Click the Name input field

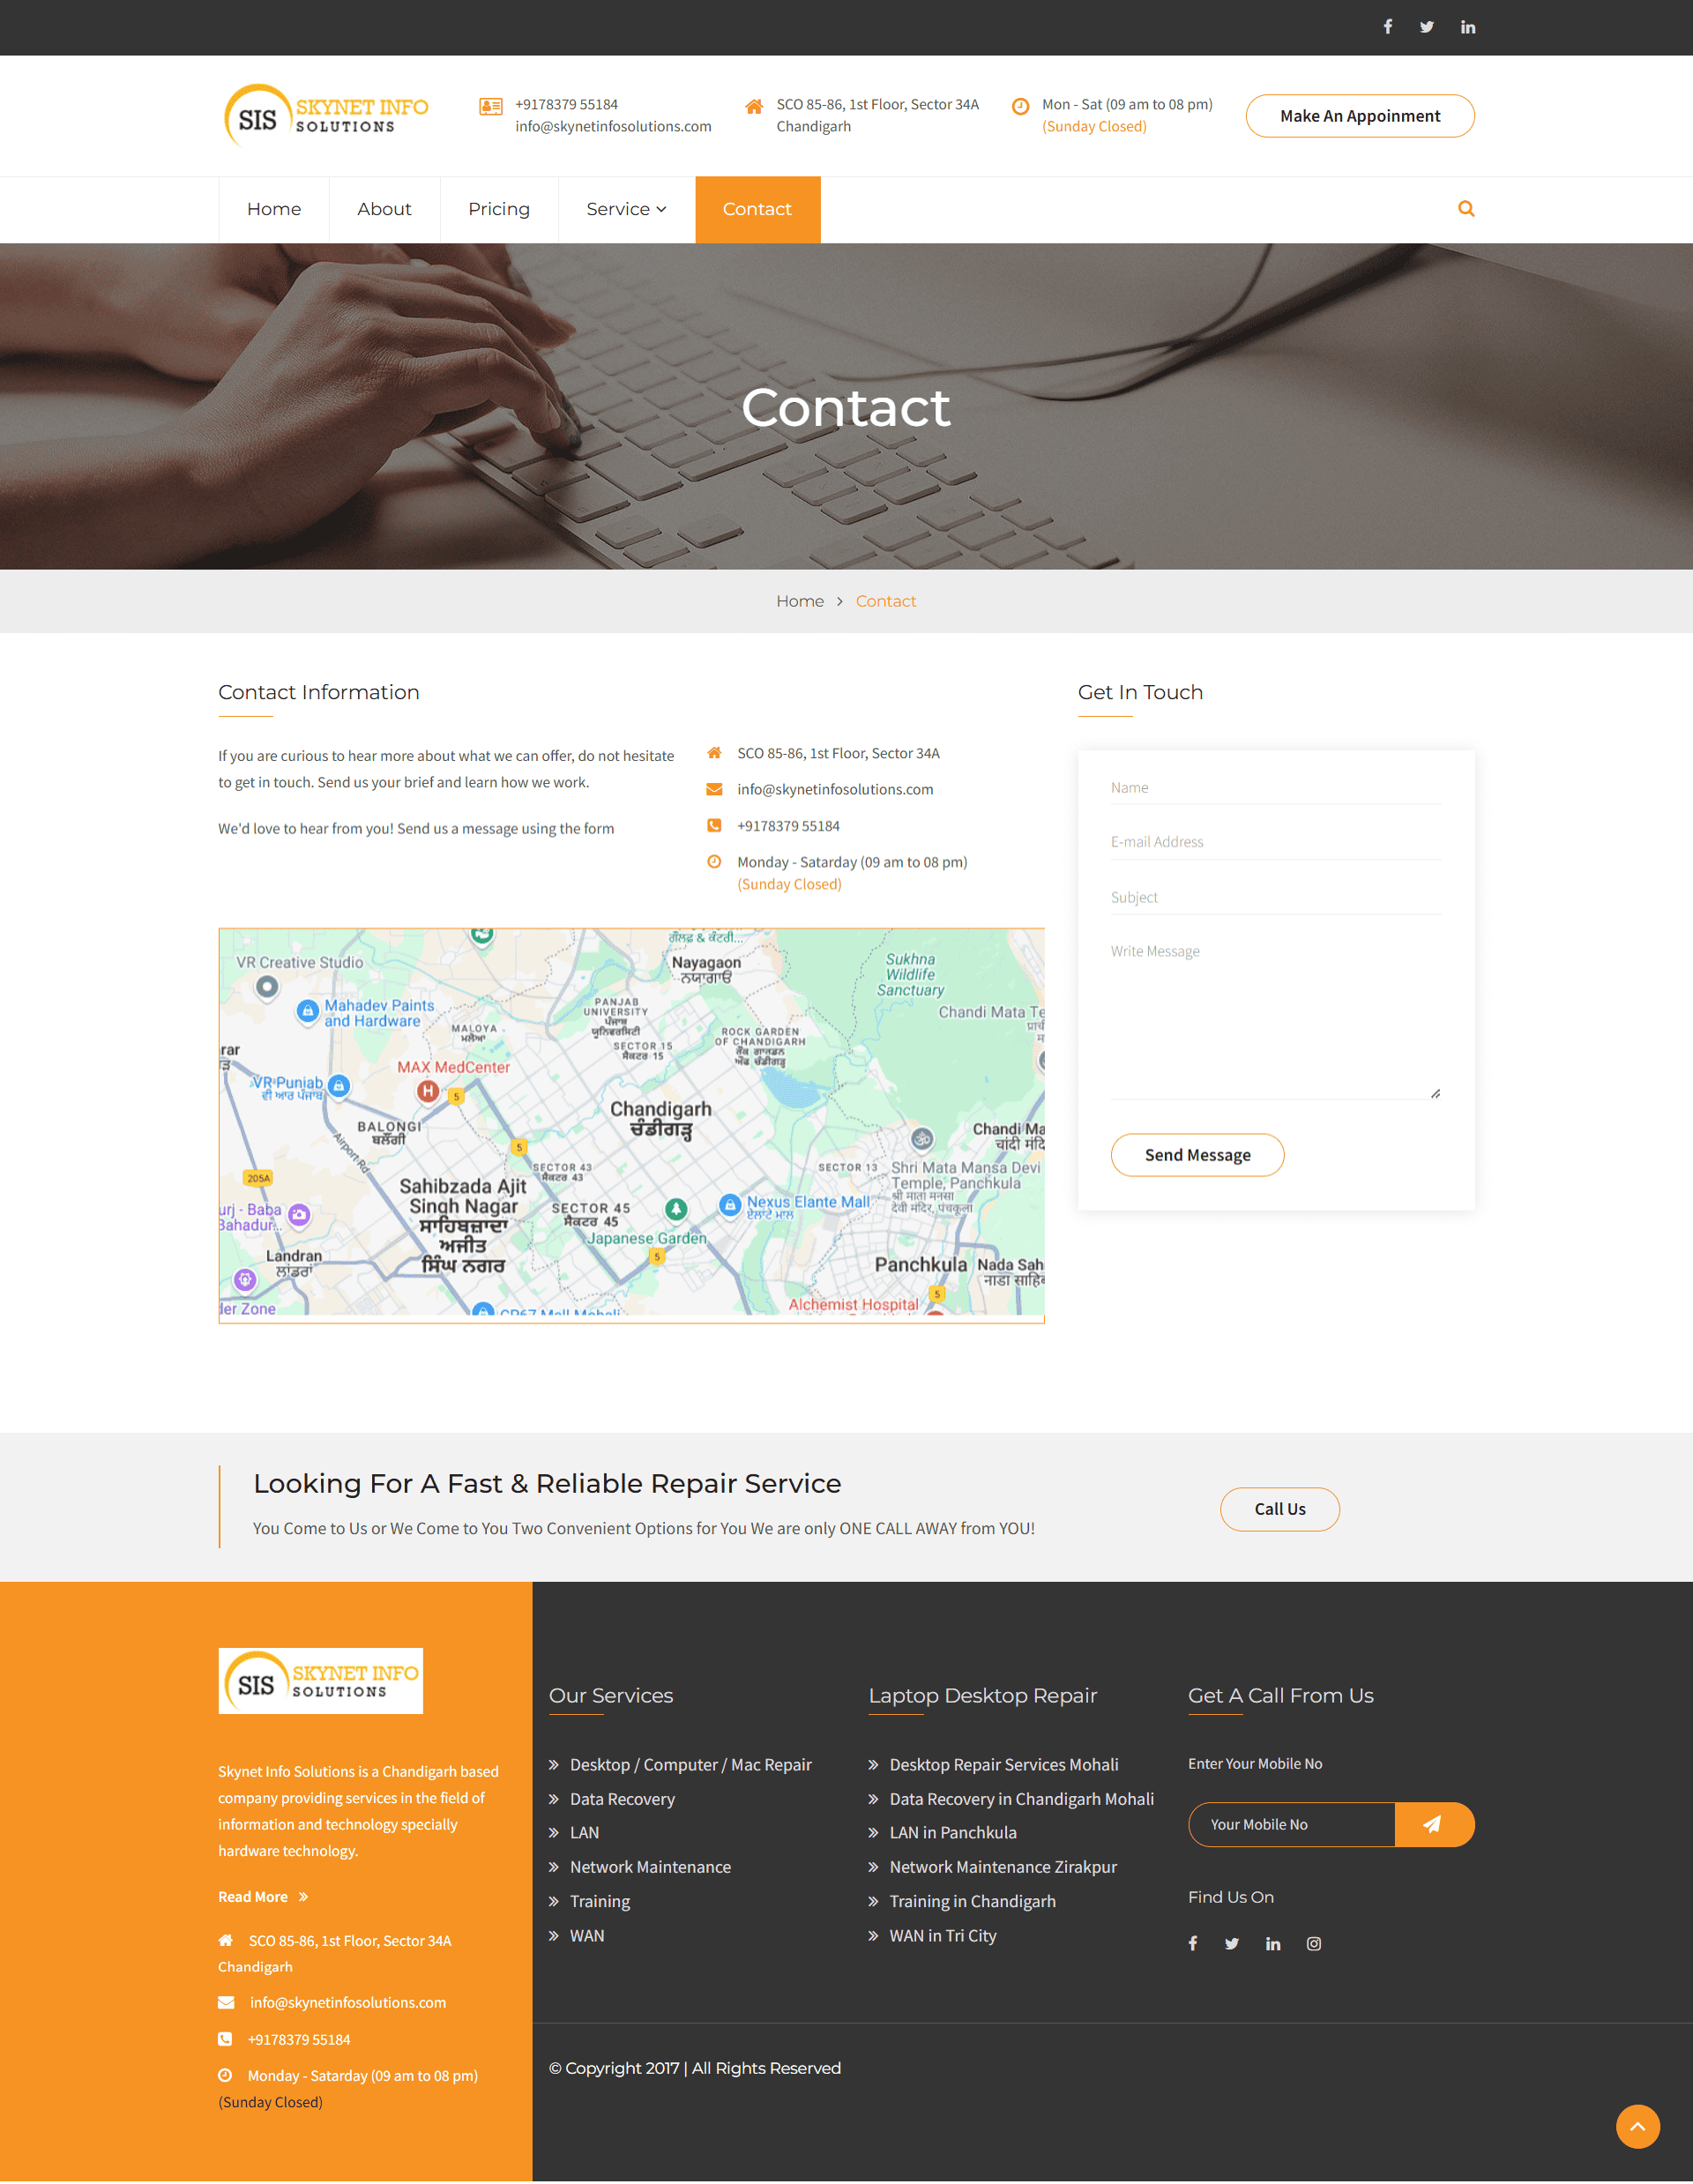1273,786
